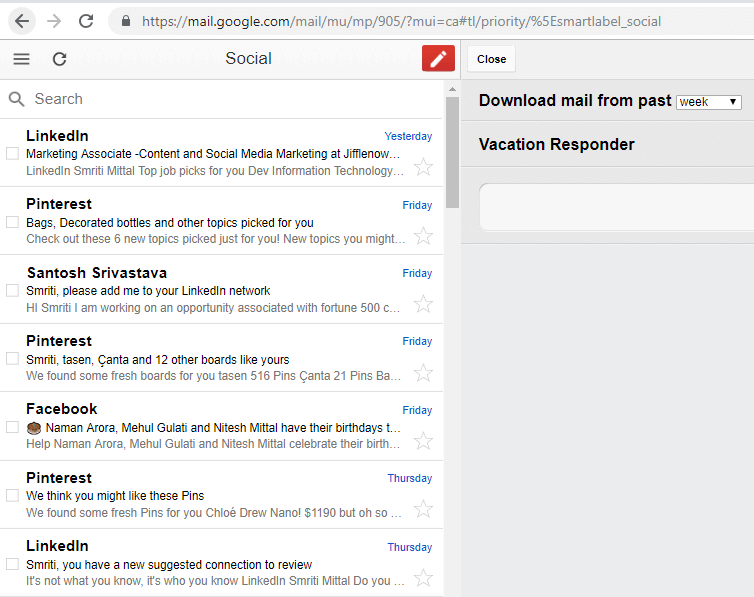Click the browser forward arrow
The height and width of the screenshot is (597, 754).
coord(54,21)
